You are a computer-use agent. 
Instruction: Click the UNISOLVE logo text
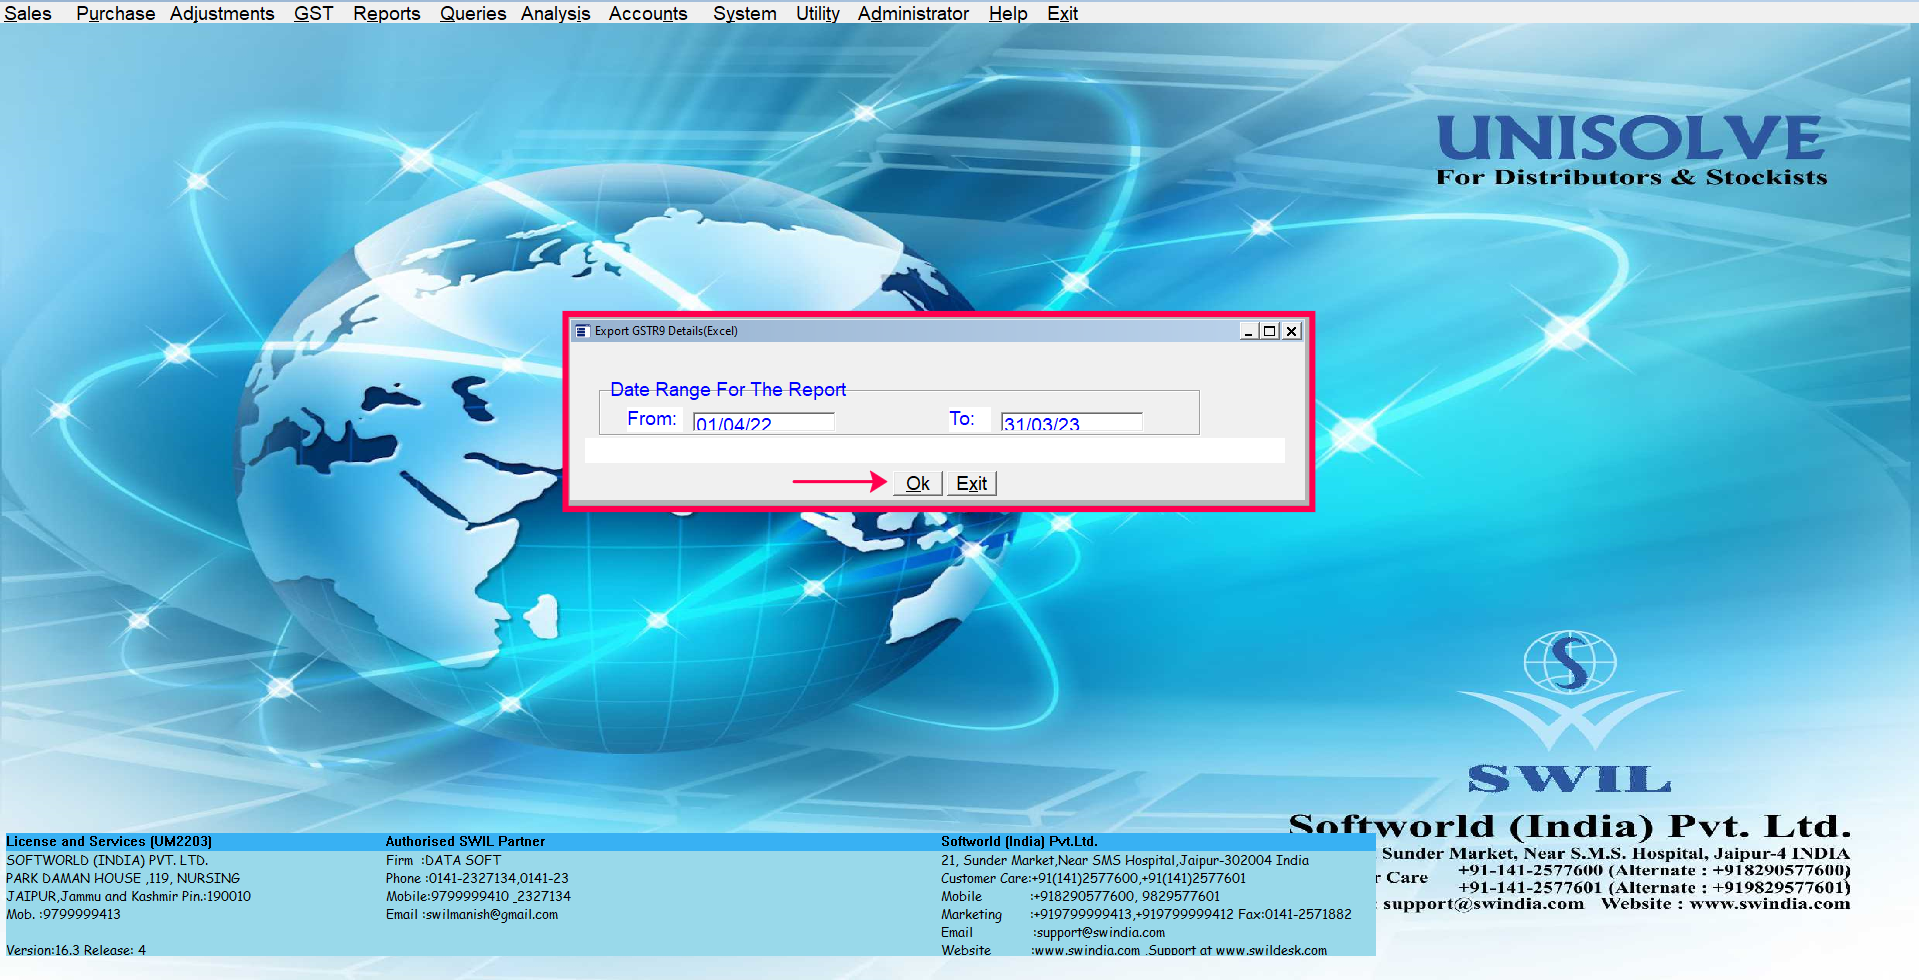click(1631, 138)
